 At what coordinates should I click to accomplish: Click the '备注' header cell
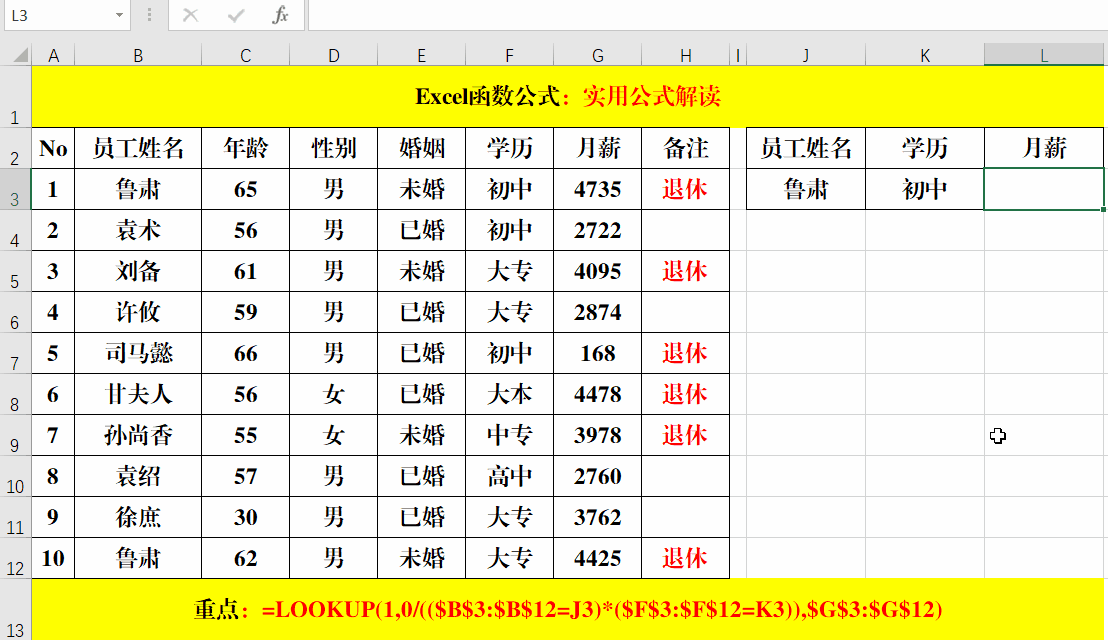point(685,148)
